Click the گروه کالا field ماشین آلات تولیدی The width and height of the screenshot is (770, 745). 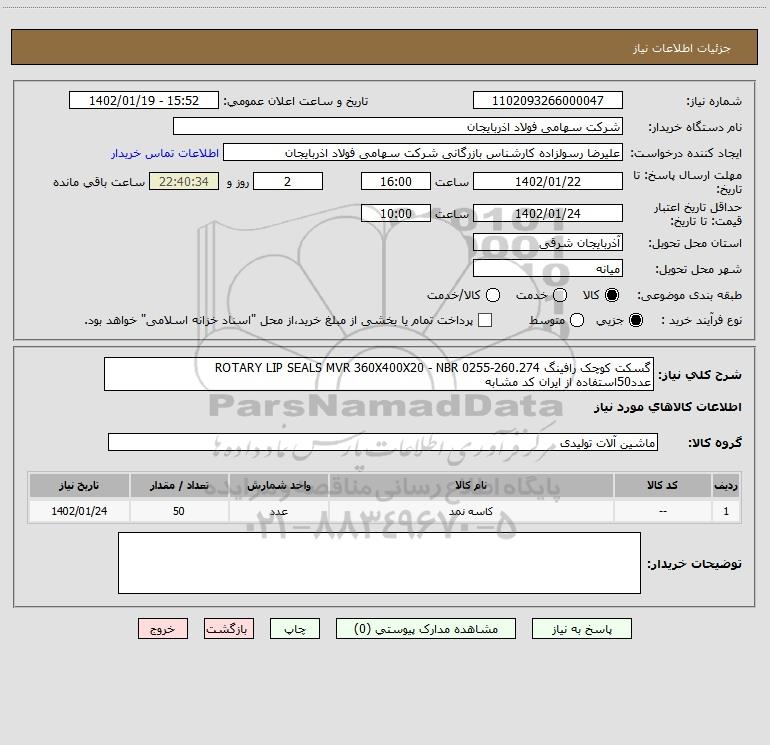click(383, 442)
